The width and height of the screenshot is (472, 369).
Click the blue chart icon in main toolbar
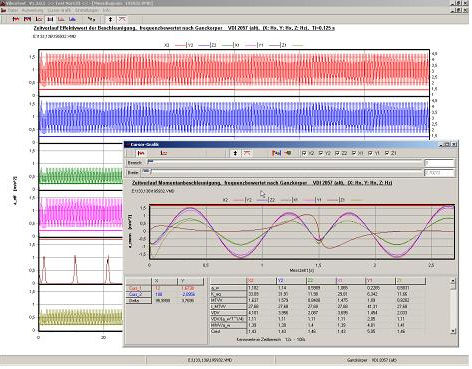click(x=72, y=19)
